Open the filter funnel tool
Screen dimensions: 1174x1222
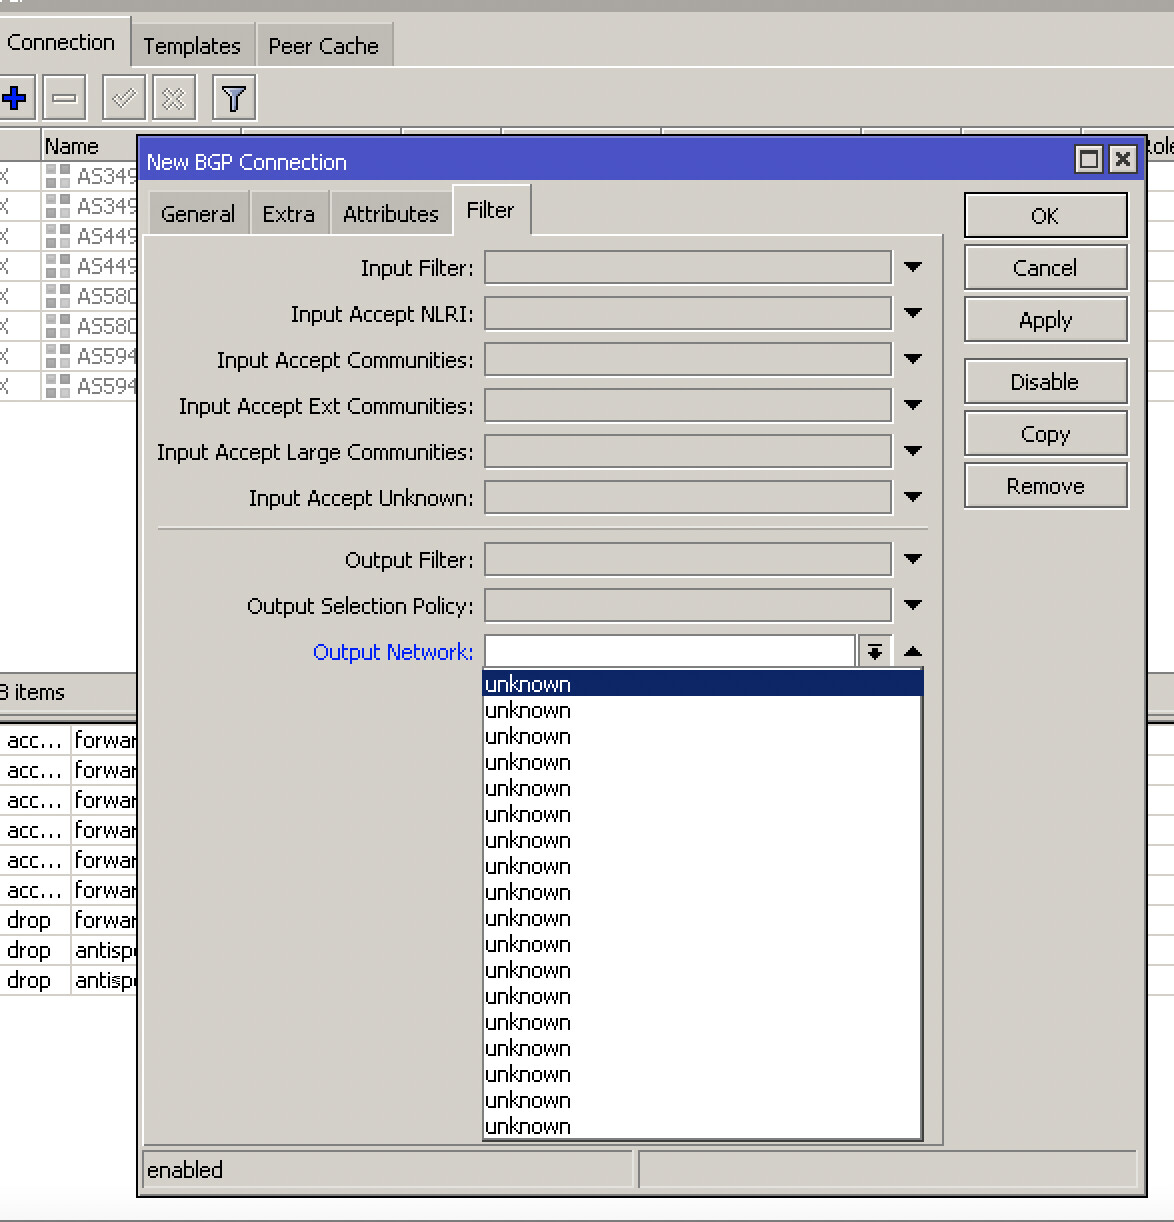coord(234,98)
